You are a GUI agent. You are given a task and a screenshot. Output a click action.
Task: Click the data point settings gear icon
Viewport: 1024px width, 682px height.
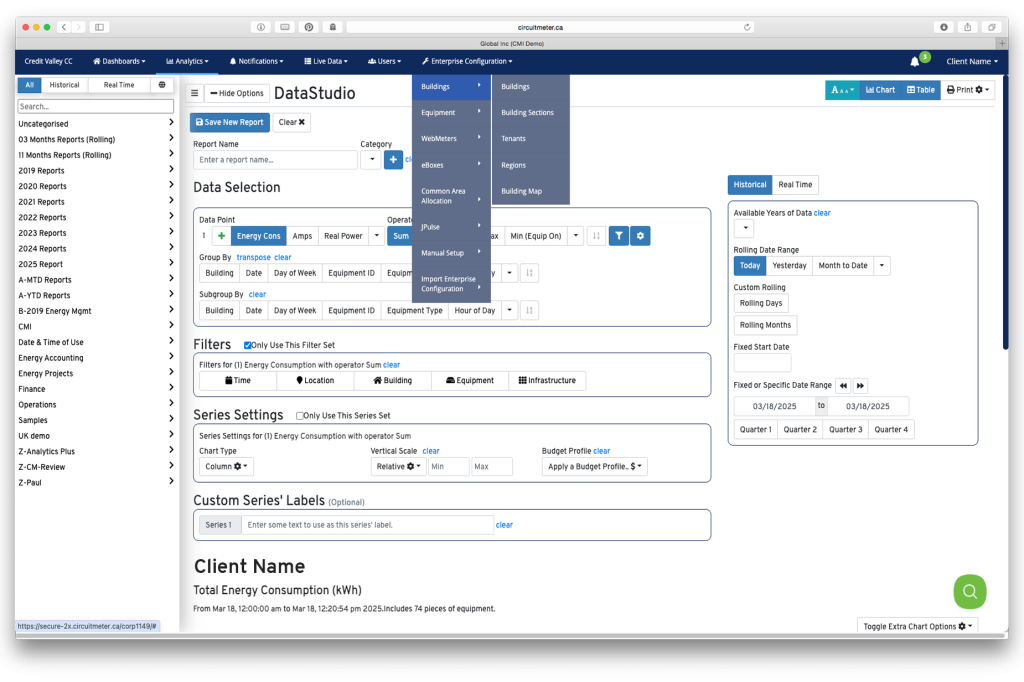641,236
